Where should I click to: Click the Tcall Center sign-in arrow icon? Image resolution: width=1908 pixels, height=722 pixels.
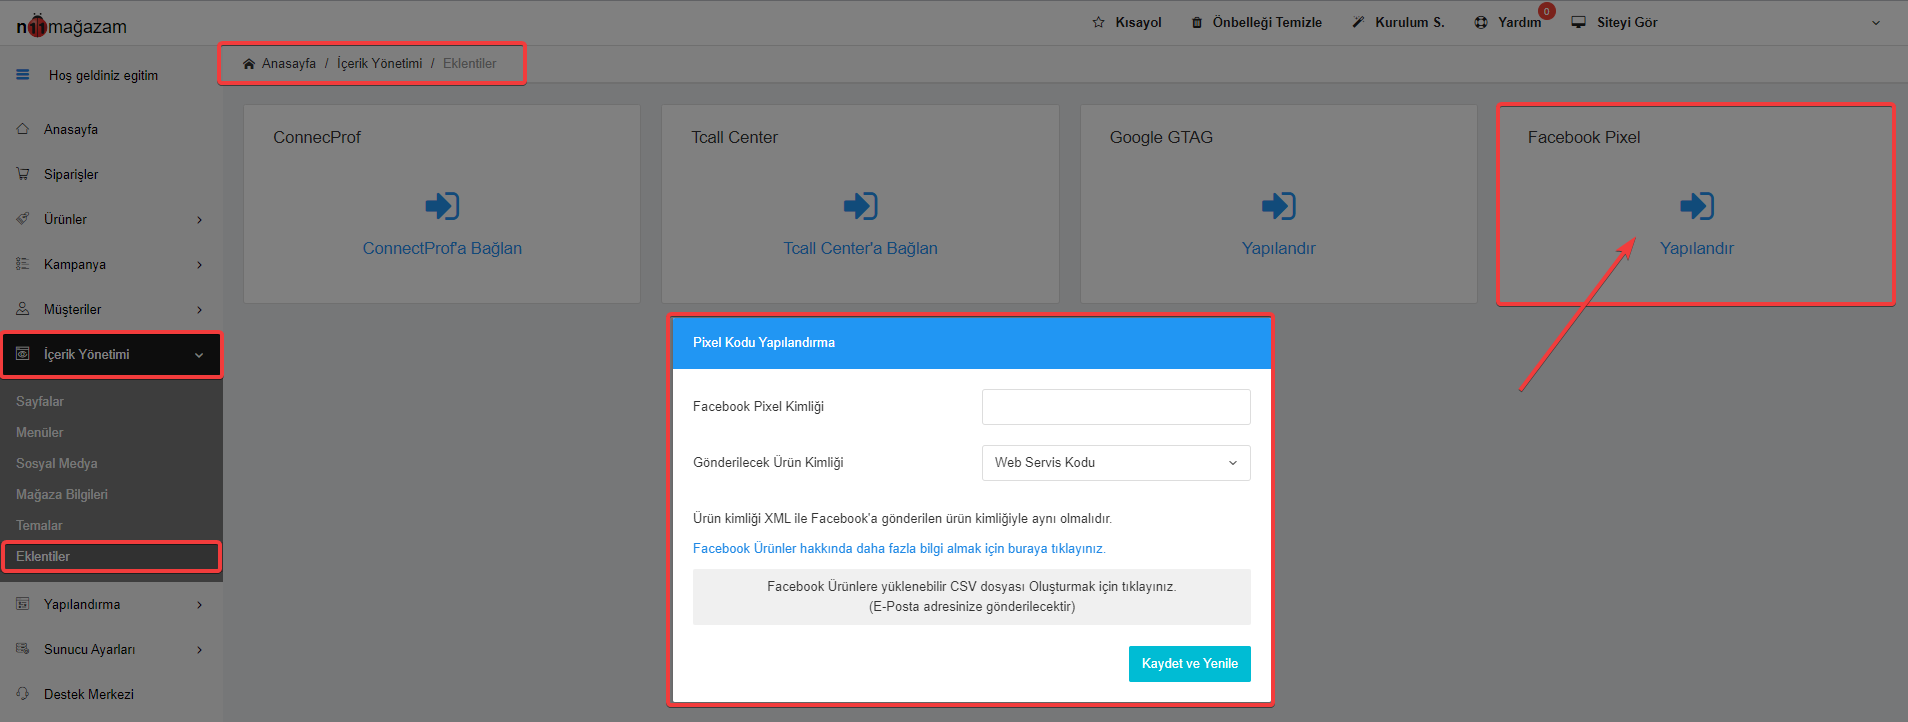(860, 206)
